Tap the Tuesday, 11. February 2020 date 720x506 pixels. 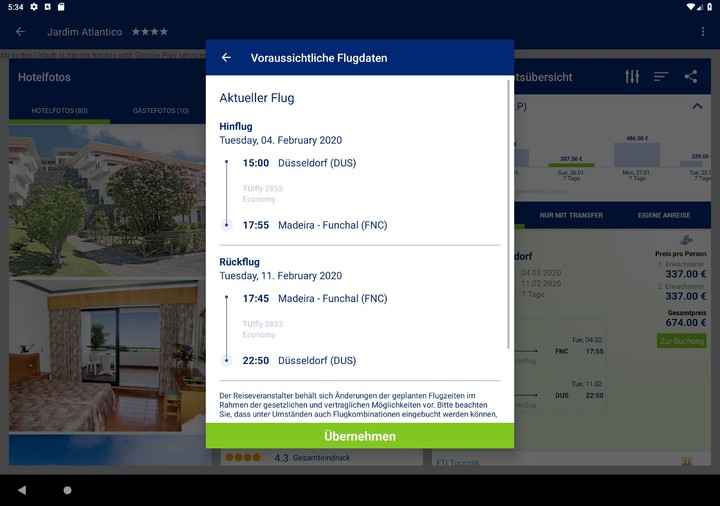[x=281, y=275]
